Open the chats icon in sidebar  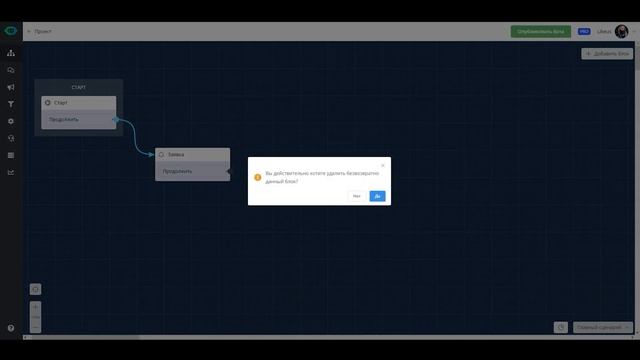[x=11, y=70]
